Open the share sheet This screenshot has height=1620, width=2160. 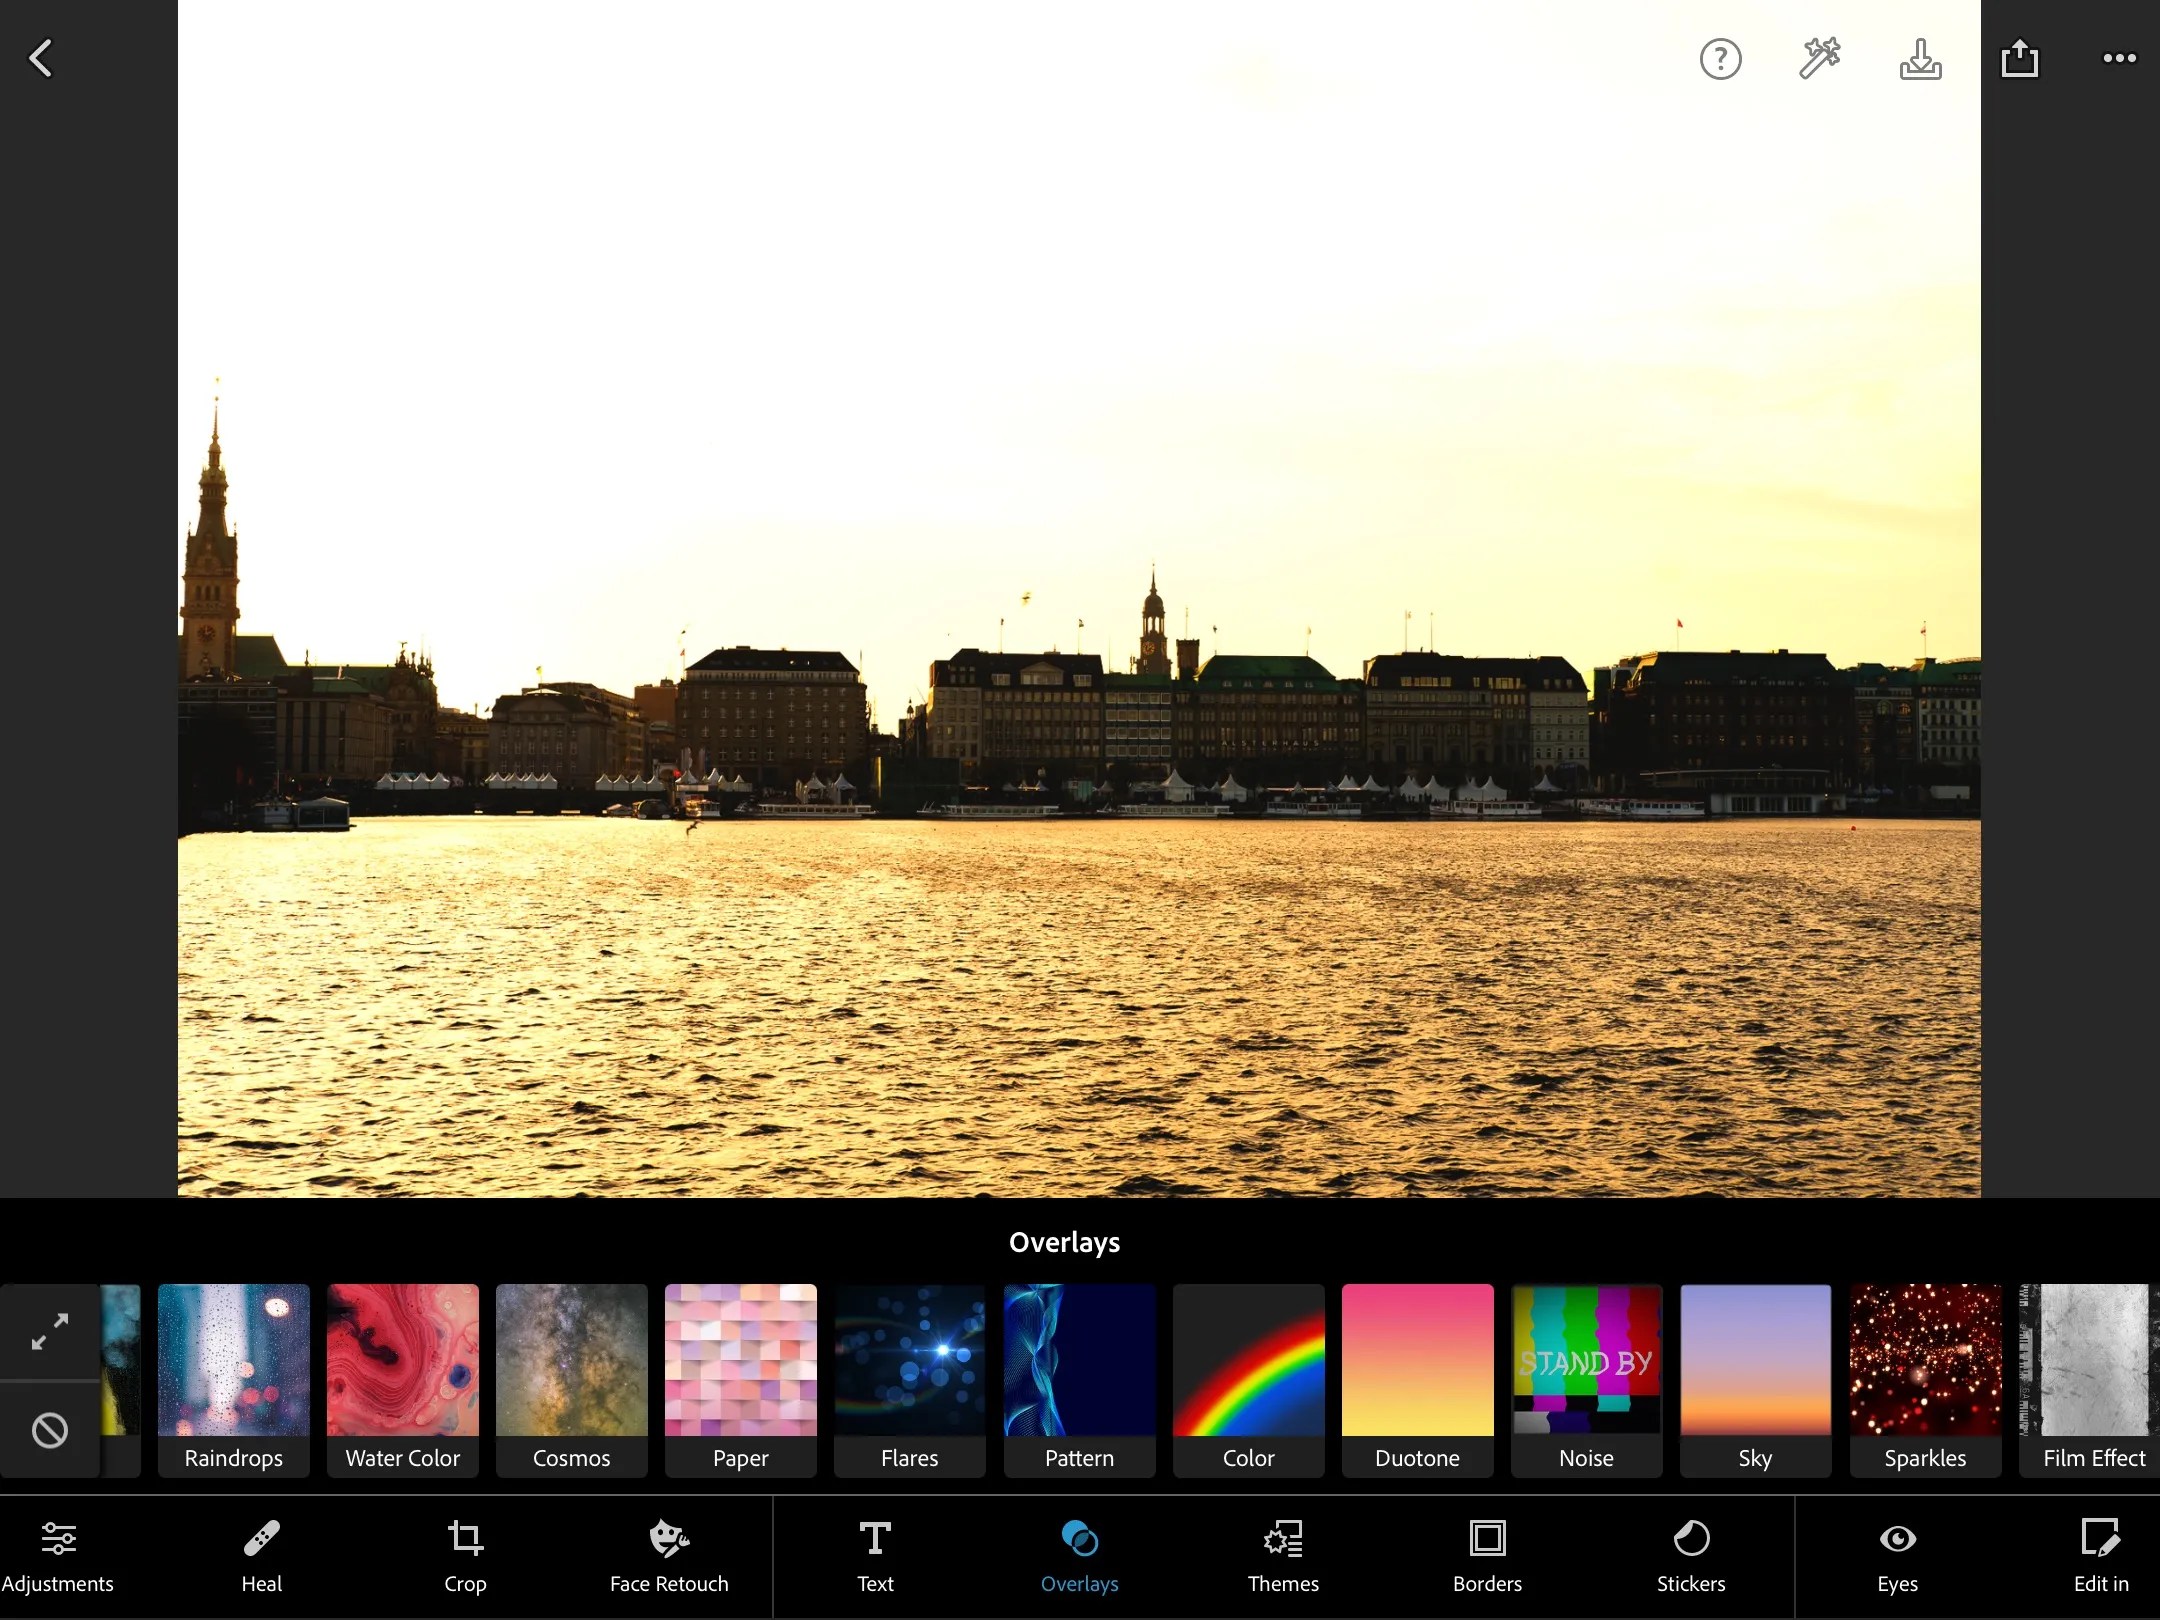(x=2021, y=58)
